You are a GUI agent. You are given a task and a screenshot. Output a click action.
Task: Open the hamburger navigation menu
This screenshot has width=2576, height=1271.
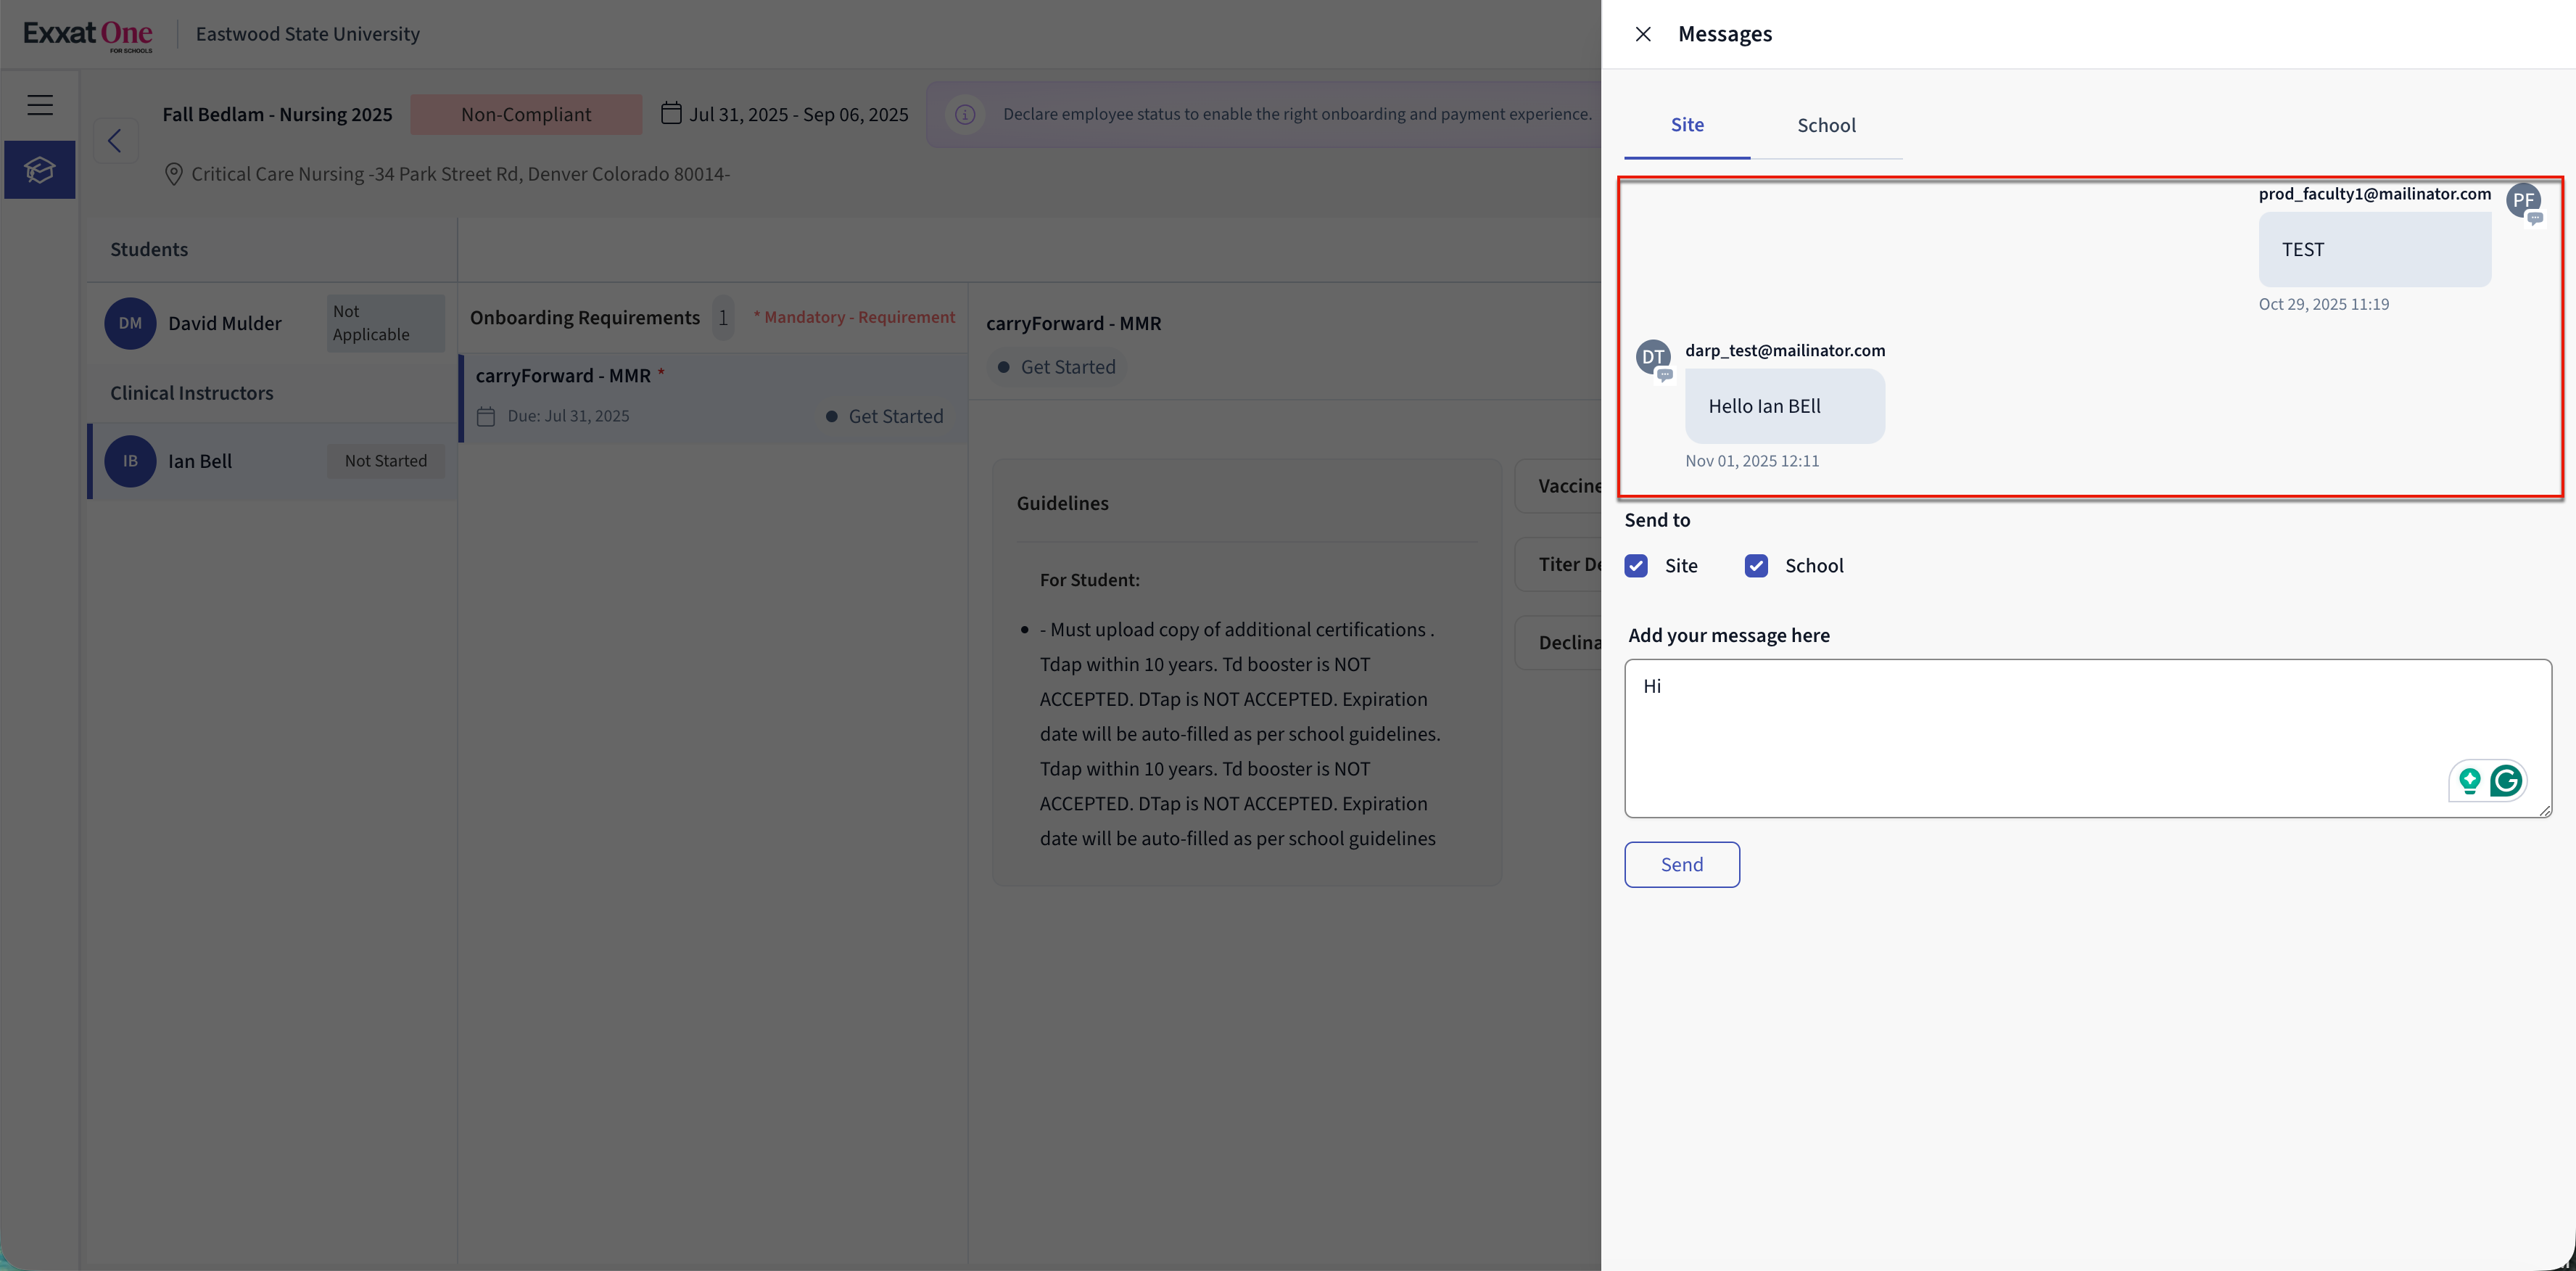point(40,105)
